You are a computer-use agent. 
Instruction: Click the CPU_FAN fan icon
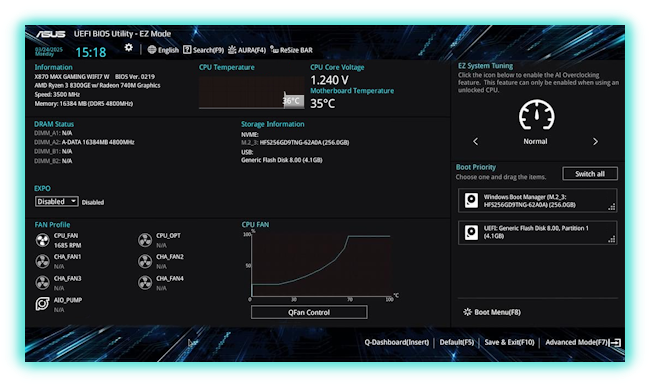point(42,240)
